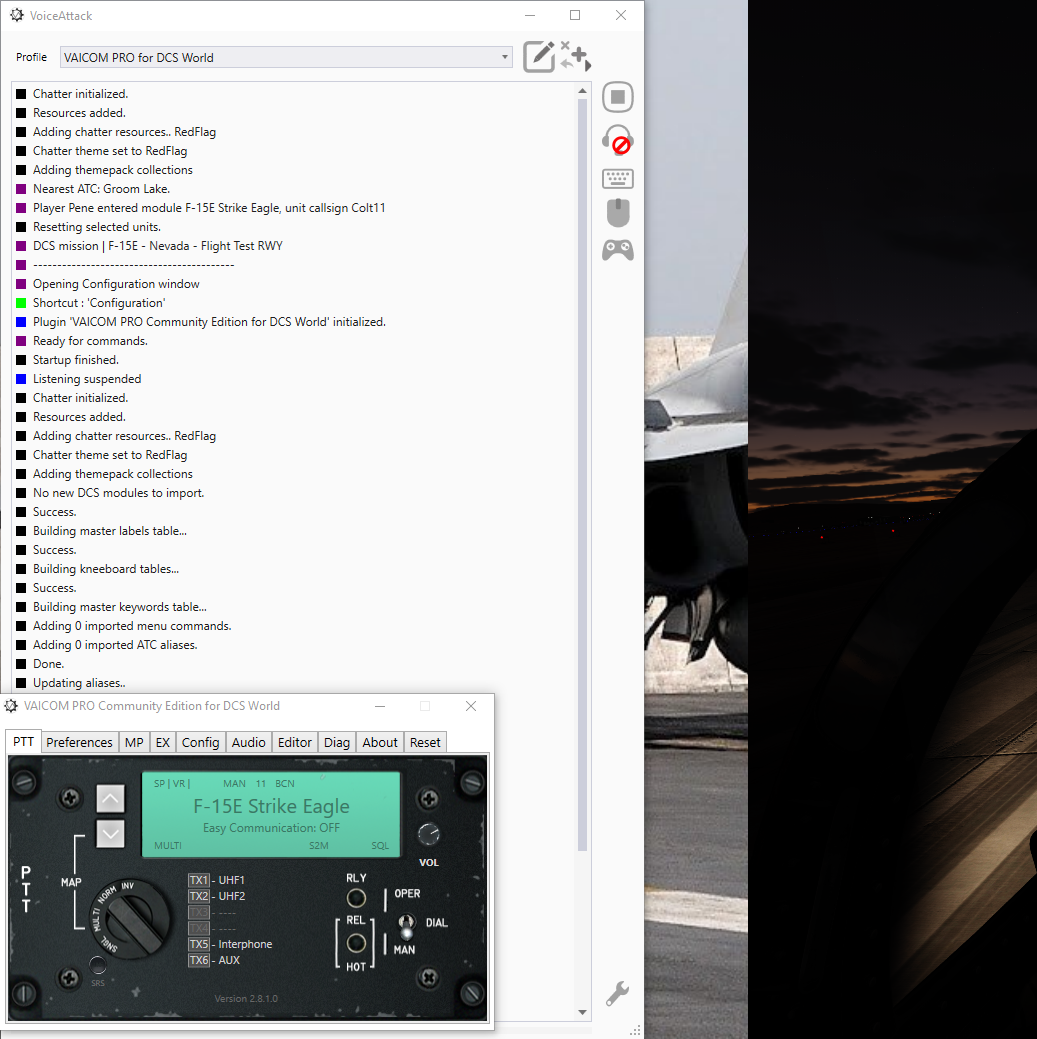Screen dimensions: 1037x1039
Task: Toggle the REL/HOT round button
Action: point(356,943)
